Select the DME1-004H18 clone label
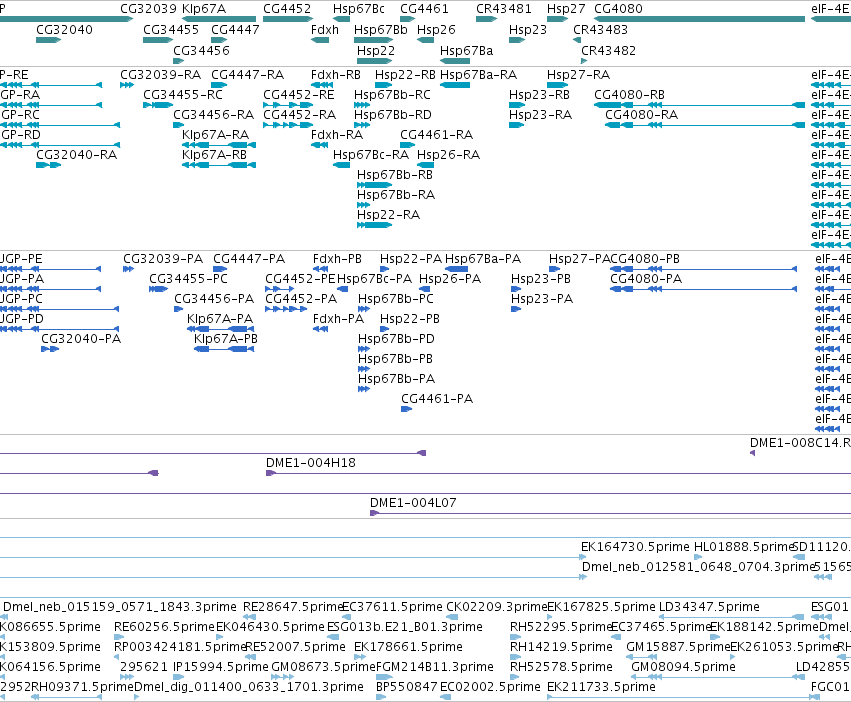The image size is (851, 702). (310, 463)
